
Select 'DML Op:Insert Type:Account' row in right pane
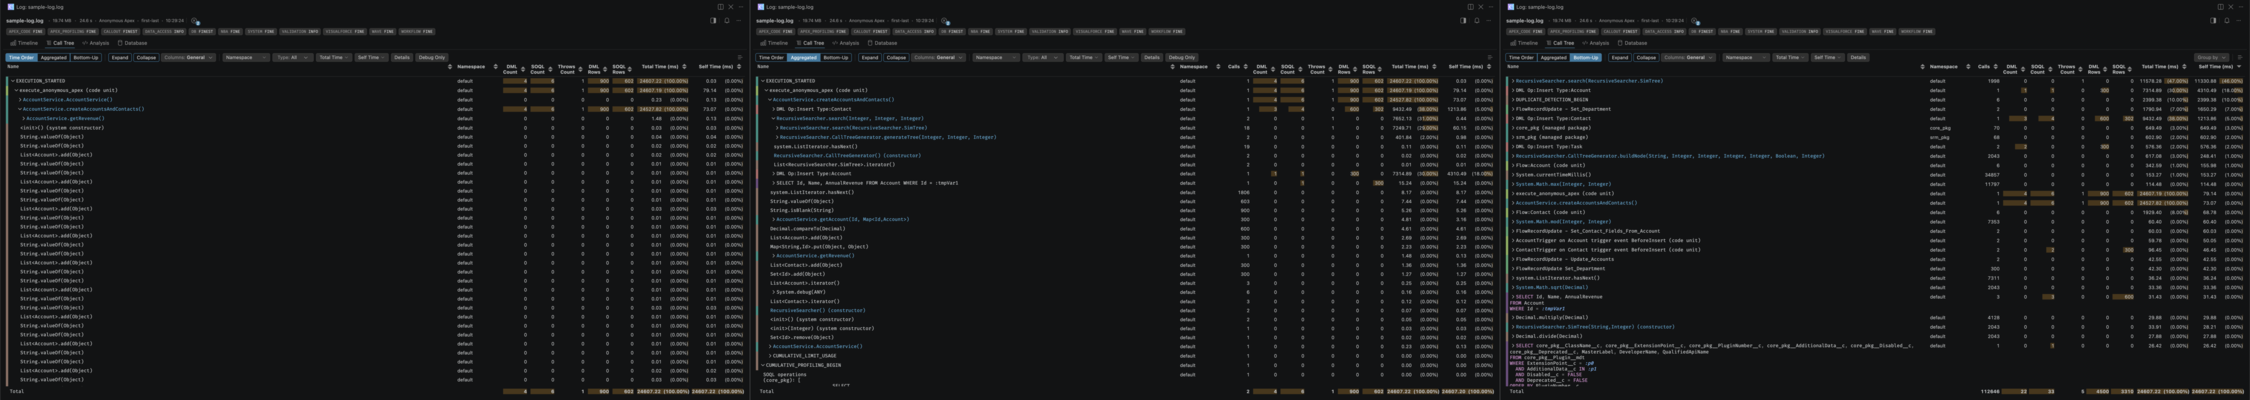tap(1875, 90)
